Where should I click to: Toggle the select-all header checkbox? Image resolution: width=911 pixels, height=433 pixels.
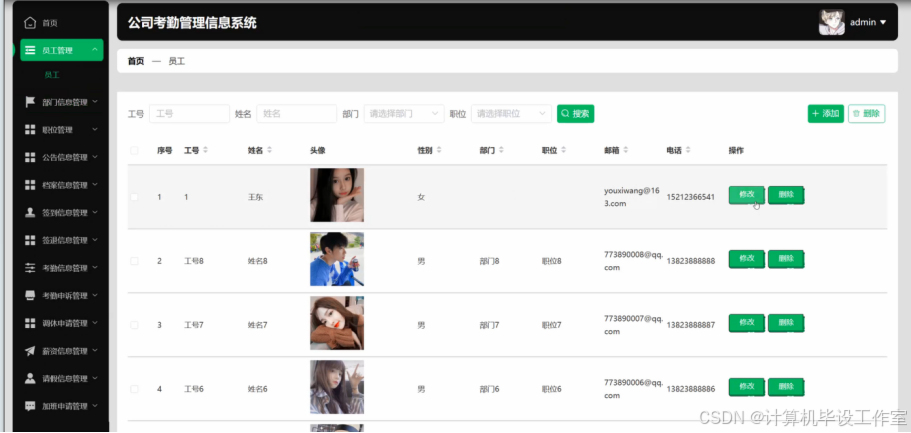pos(134,151)
